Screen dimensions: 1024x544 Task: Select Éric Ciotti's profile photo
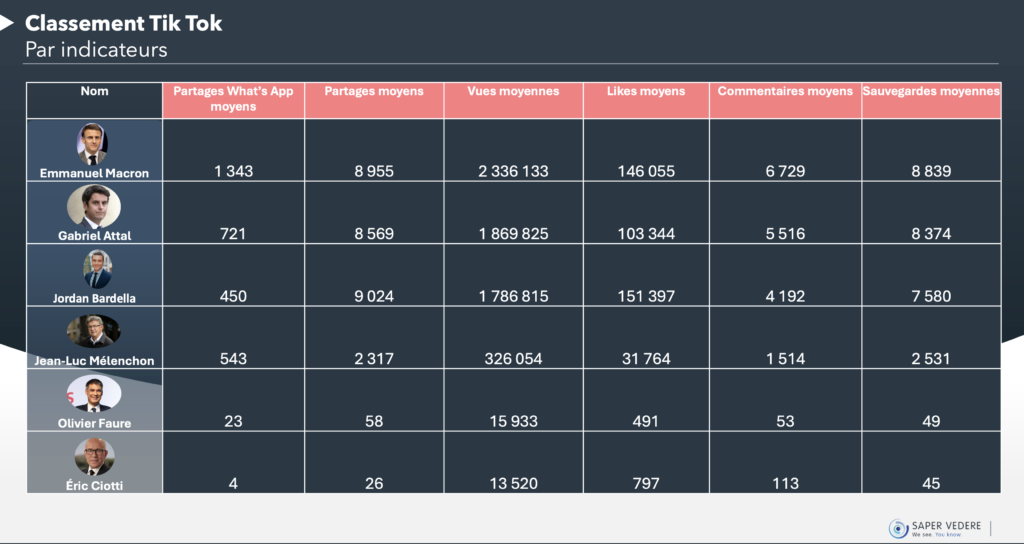click(94, 456)
